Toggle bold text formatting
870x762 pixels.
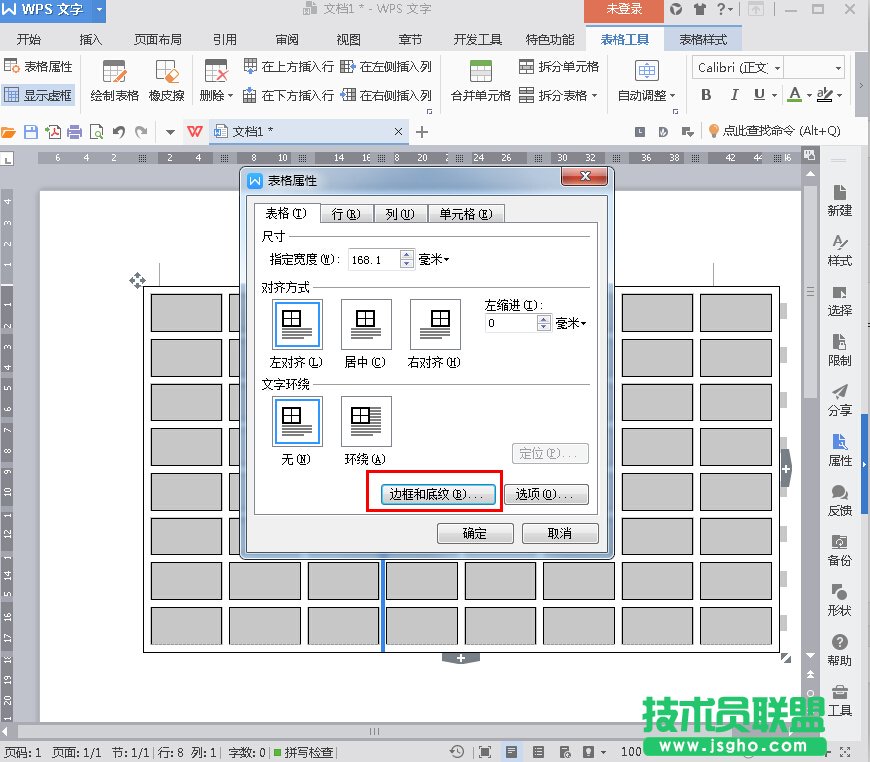tap(706, 95)
